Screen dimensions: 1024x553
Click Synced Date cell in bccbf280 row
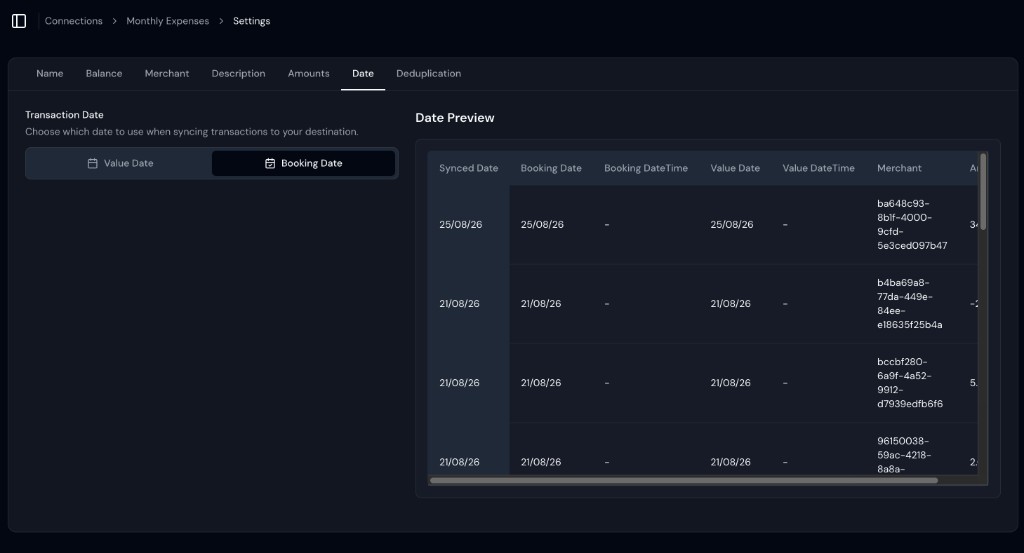(x=459, y=383)
